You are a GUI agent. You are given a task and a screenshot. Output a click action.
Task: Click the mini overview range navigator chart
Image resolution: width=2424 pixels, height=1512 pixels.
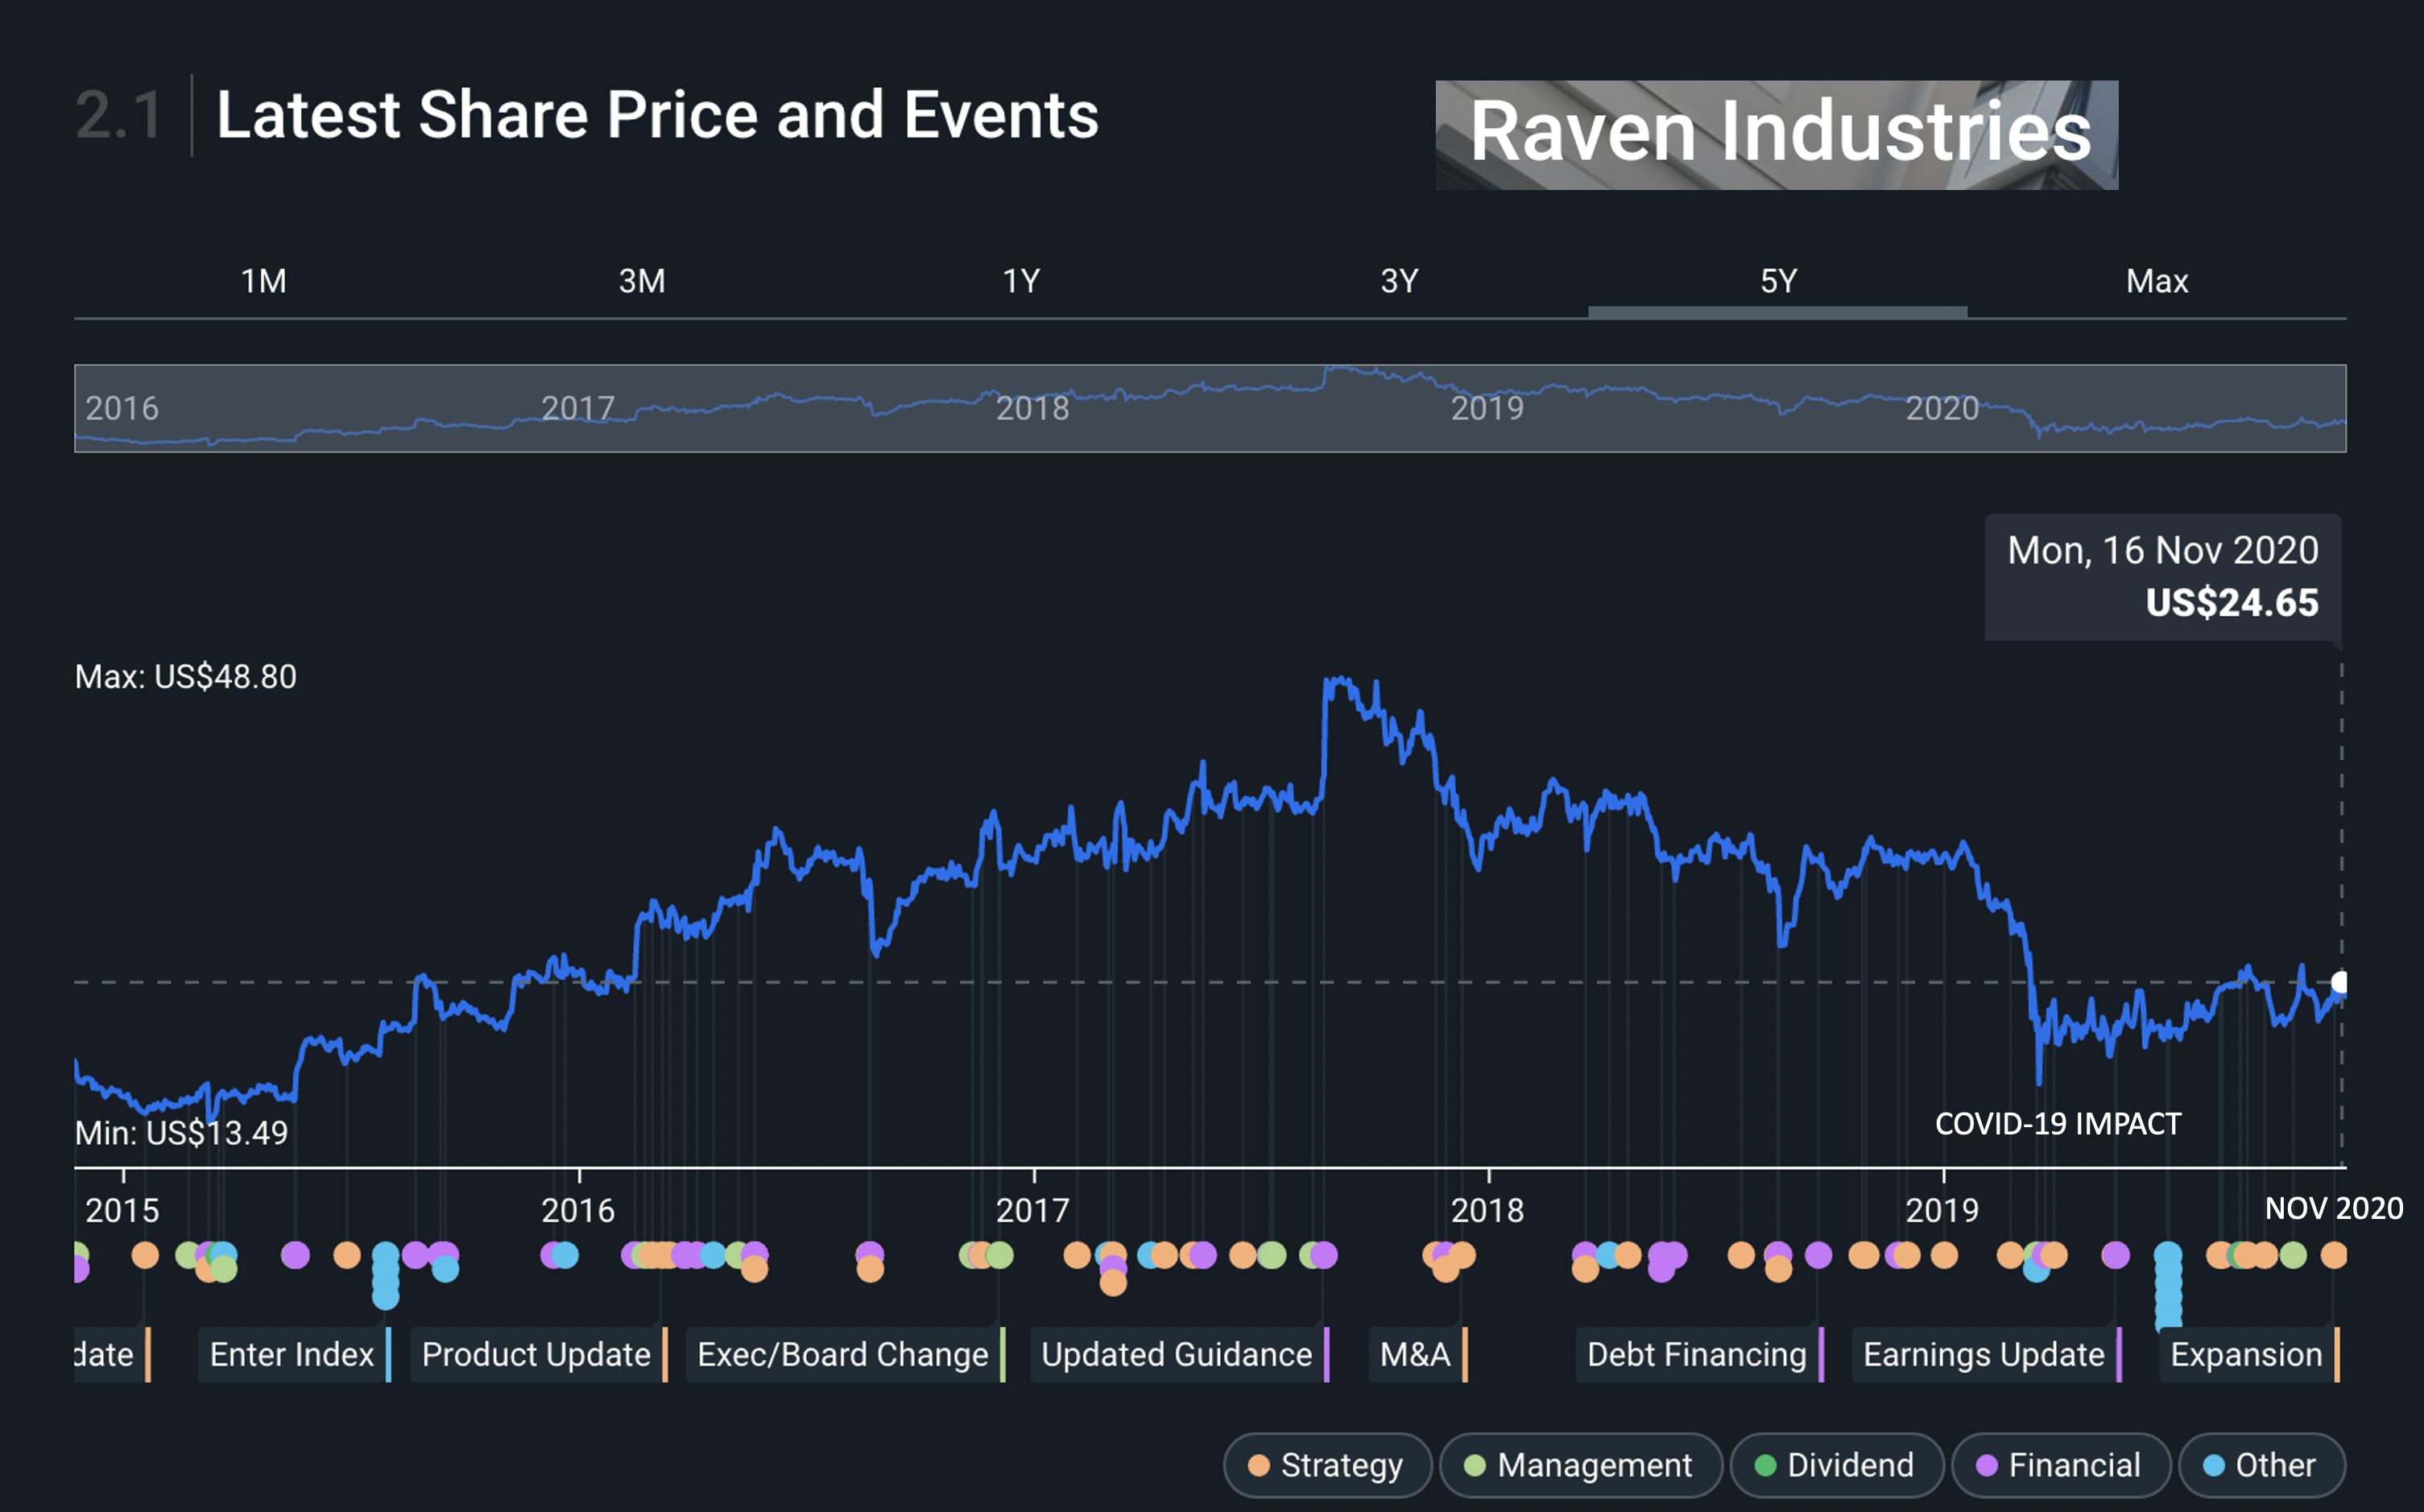click(x=1210, y=408)
